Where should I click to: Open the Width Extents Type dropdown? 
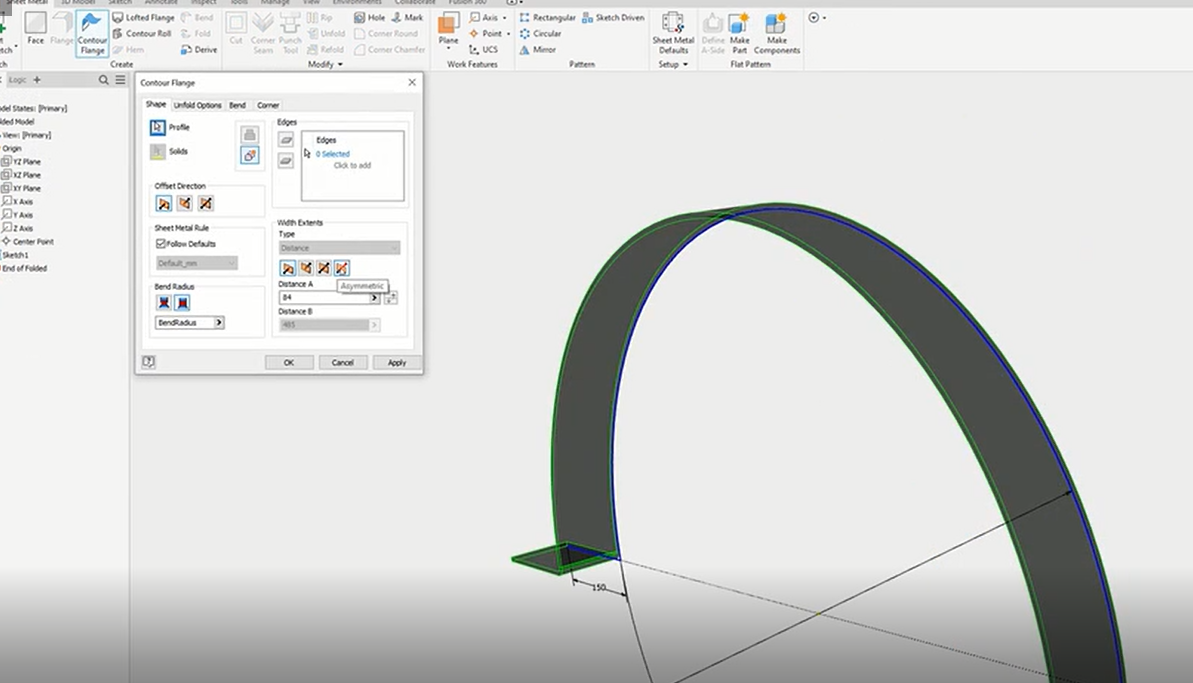pos(339,248)
